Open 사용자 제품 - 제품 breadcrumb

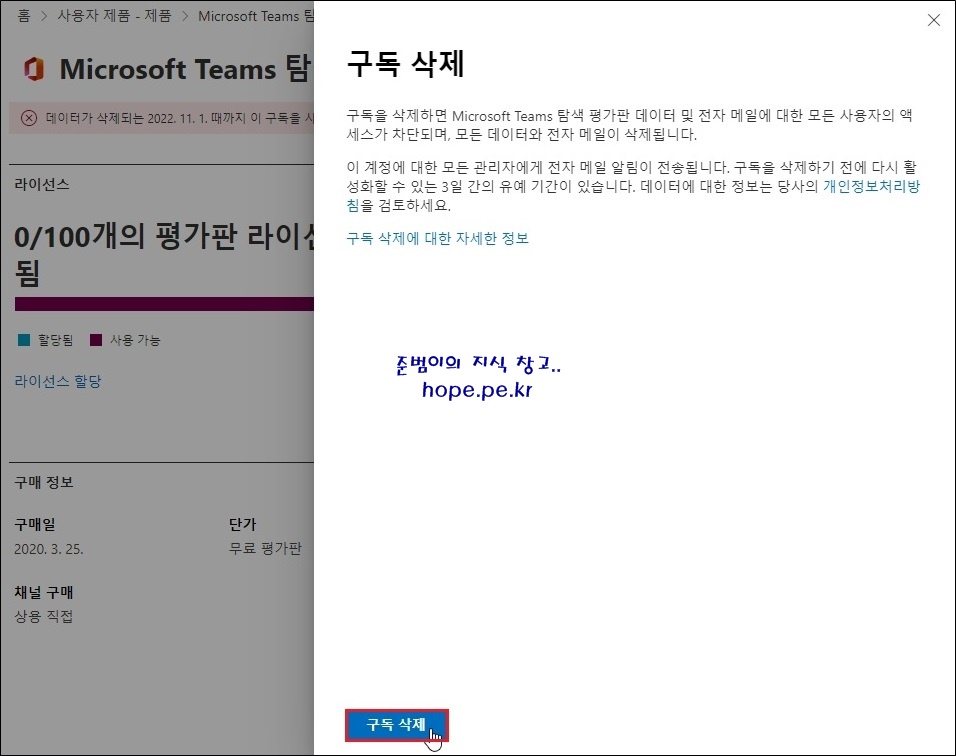(114, 16)
